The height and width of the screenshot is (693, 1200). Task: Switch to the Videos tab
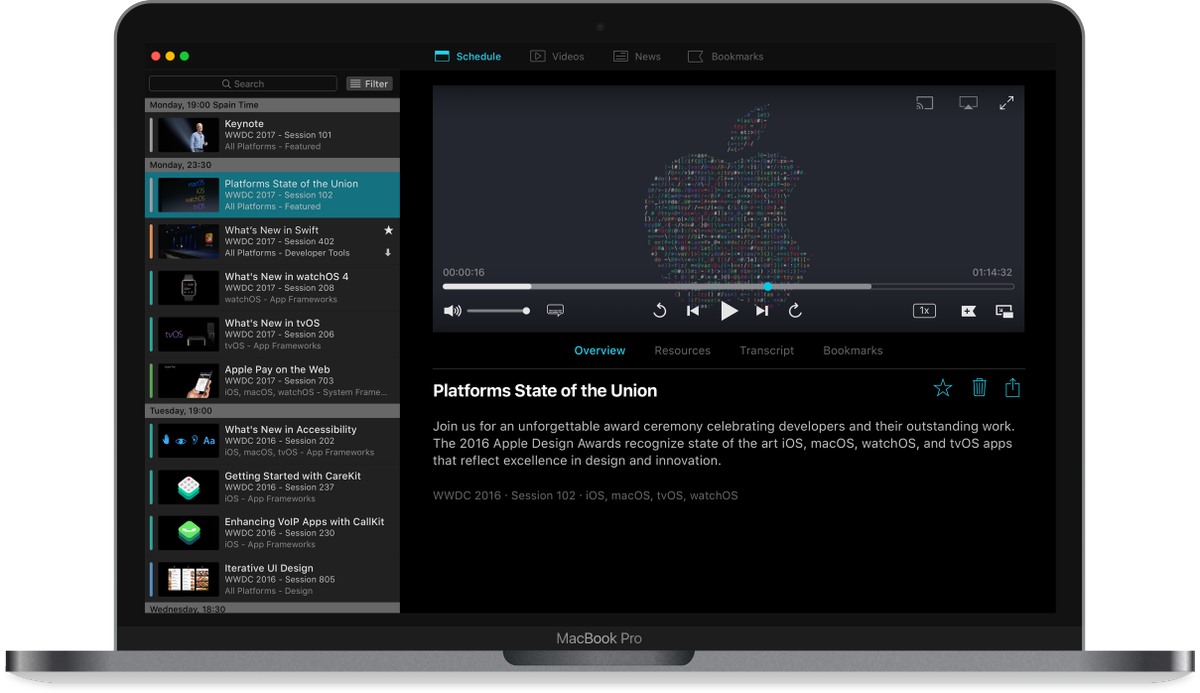[x=557, y=57]
